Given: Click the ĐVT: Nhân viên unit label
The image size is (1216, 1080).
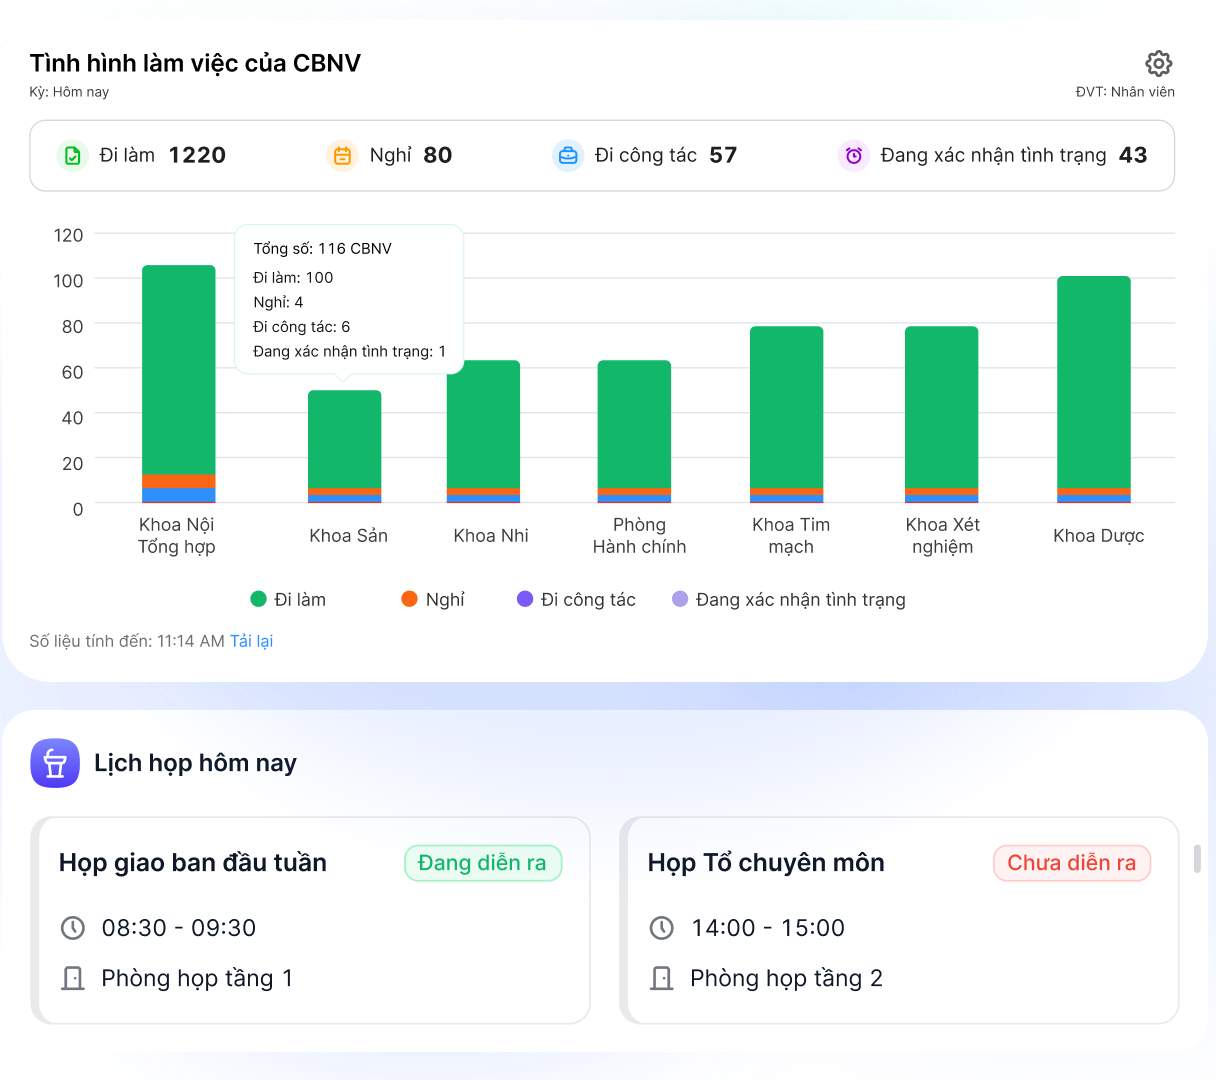Looking at the screenshot, I should 1125,92.
